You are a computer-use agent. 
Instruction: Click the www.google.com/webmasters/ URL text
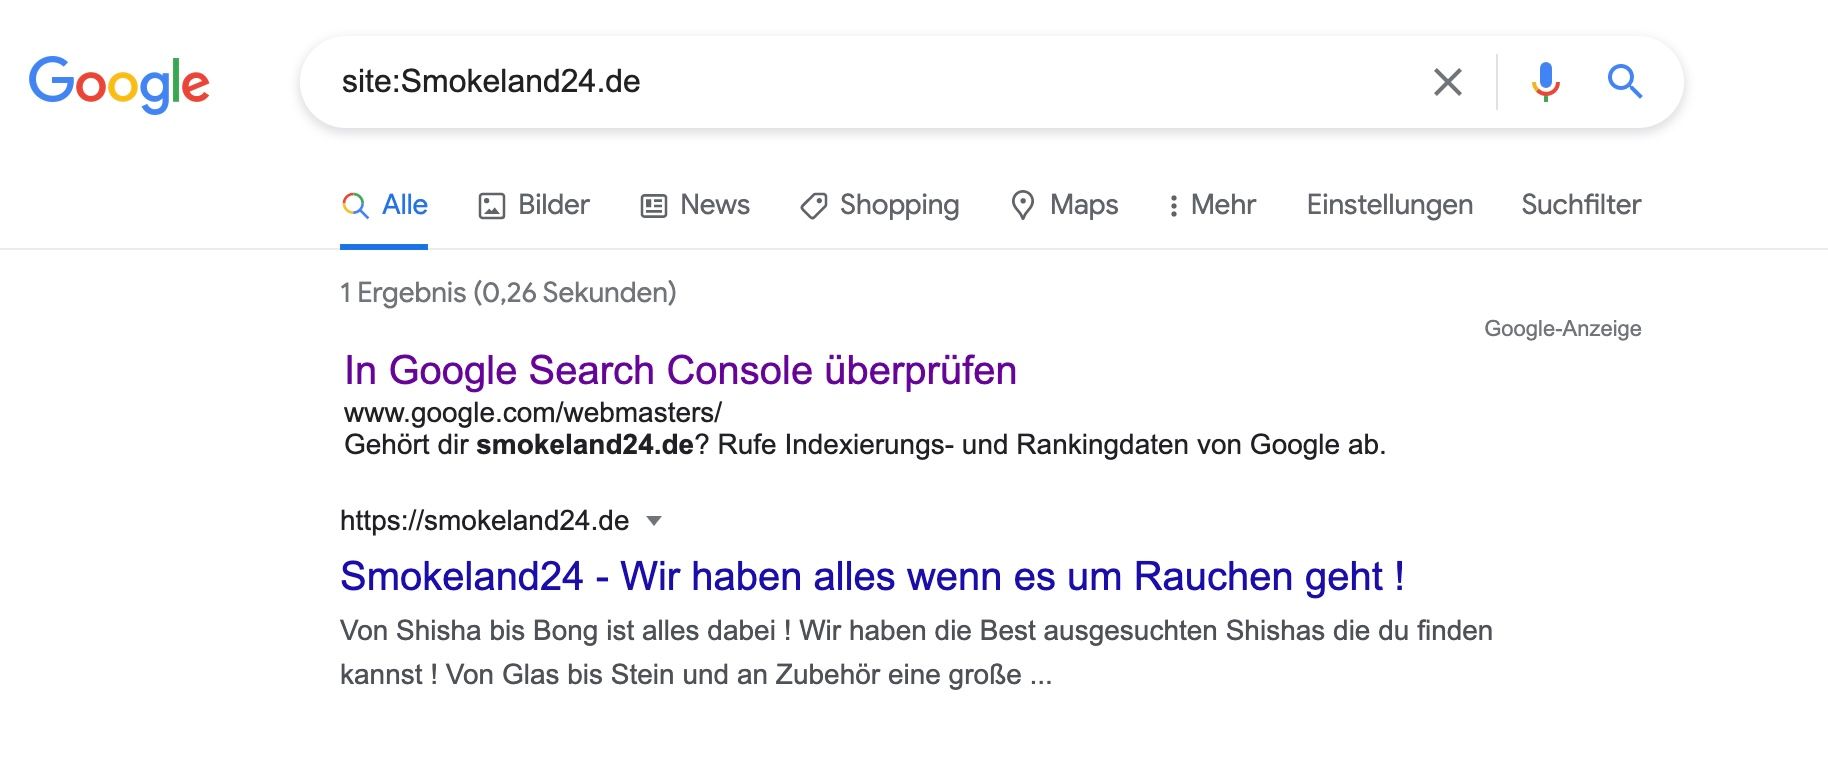[532, 412]
